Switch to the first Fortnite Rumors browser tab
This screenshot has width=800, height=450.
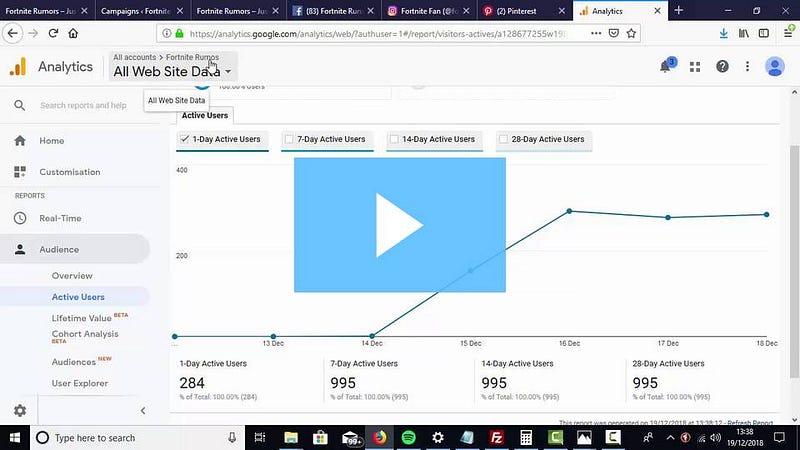[47, 10]
